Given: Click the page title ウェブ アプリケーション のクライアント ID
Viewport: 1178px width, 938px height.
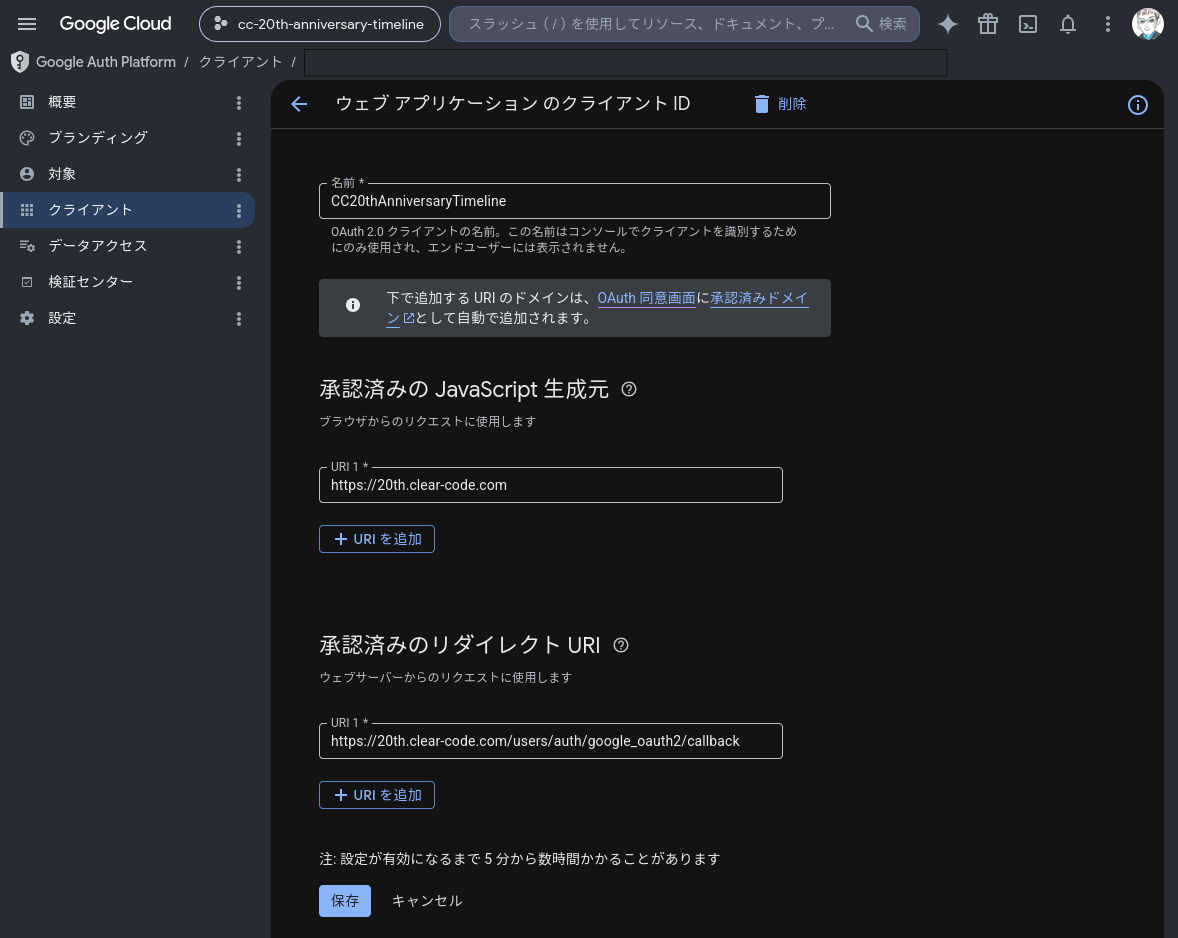Looking at the screenshot, I should pos(512,104).
